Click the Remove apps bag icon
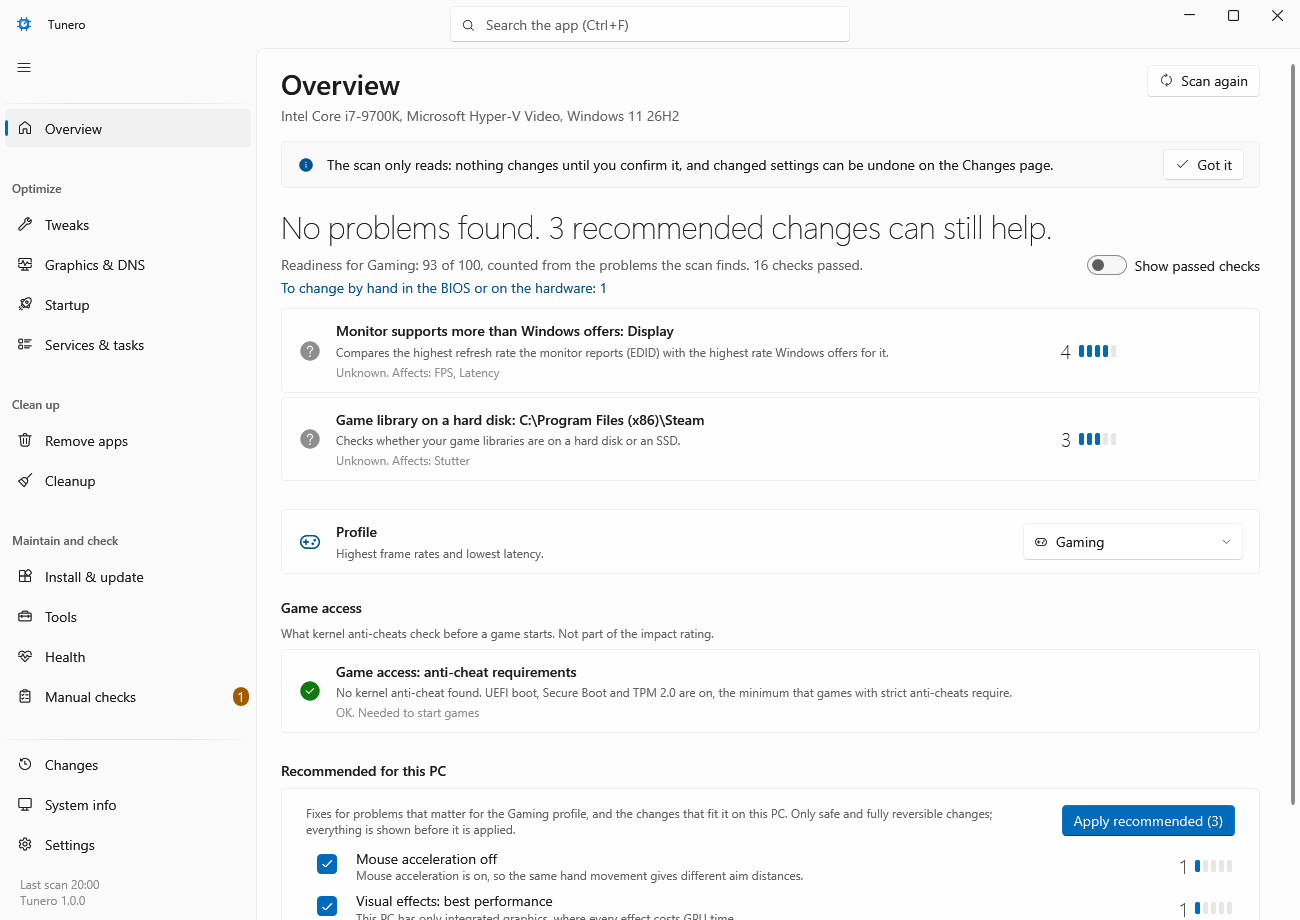Image resolution: width=1300 pixels, height=920 pixels. [x=25, y=441]
